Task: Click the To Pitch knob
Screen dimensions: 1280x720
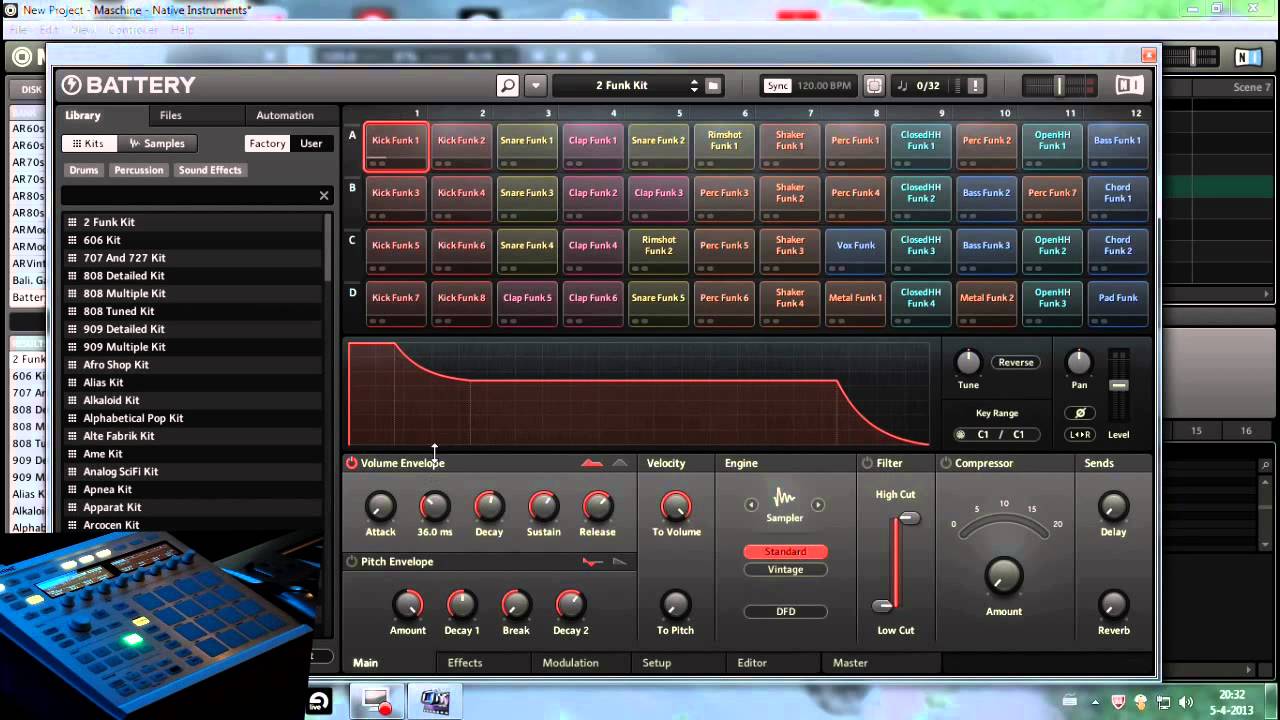Action: coord(675,604)
